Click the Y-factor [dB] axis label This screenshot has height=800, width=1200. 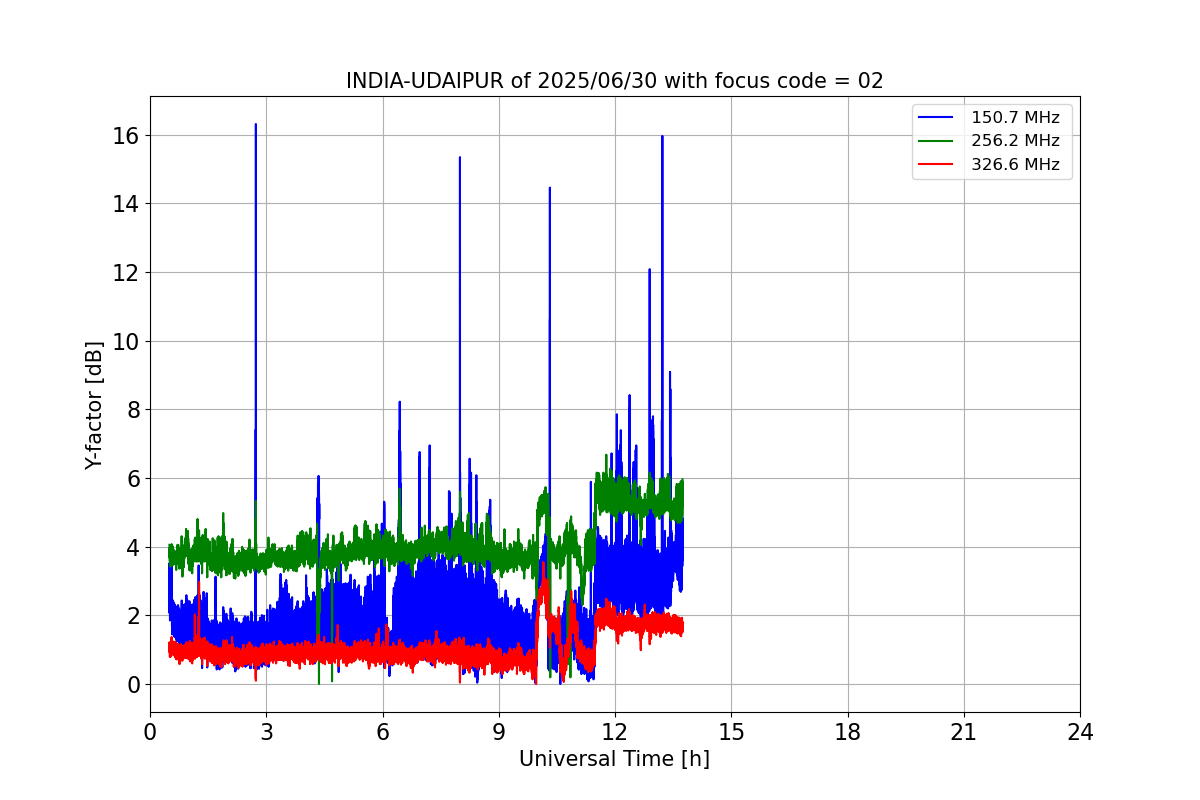[x=94, y=405]
